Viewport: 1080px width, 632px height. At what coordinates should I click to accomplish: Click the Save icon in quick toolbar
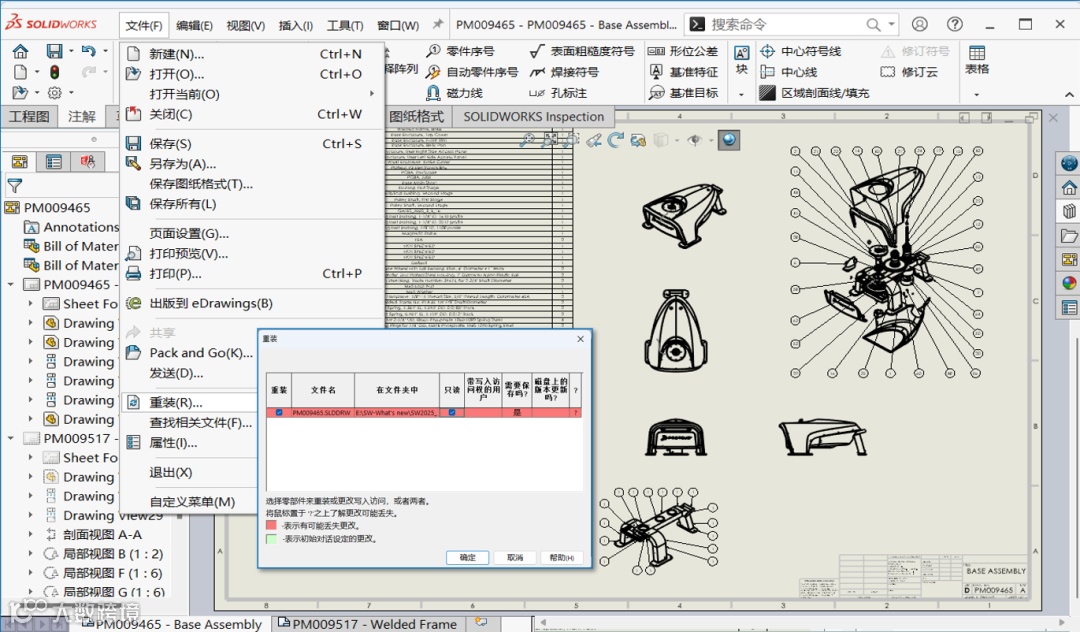click(x=54, y=51)
